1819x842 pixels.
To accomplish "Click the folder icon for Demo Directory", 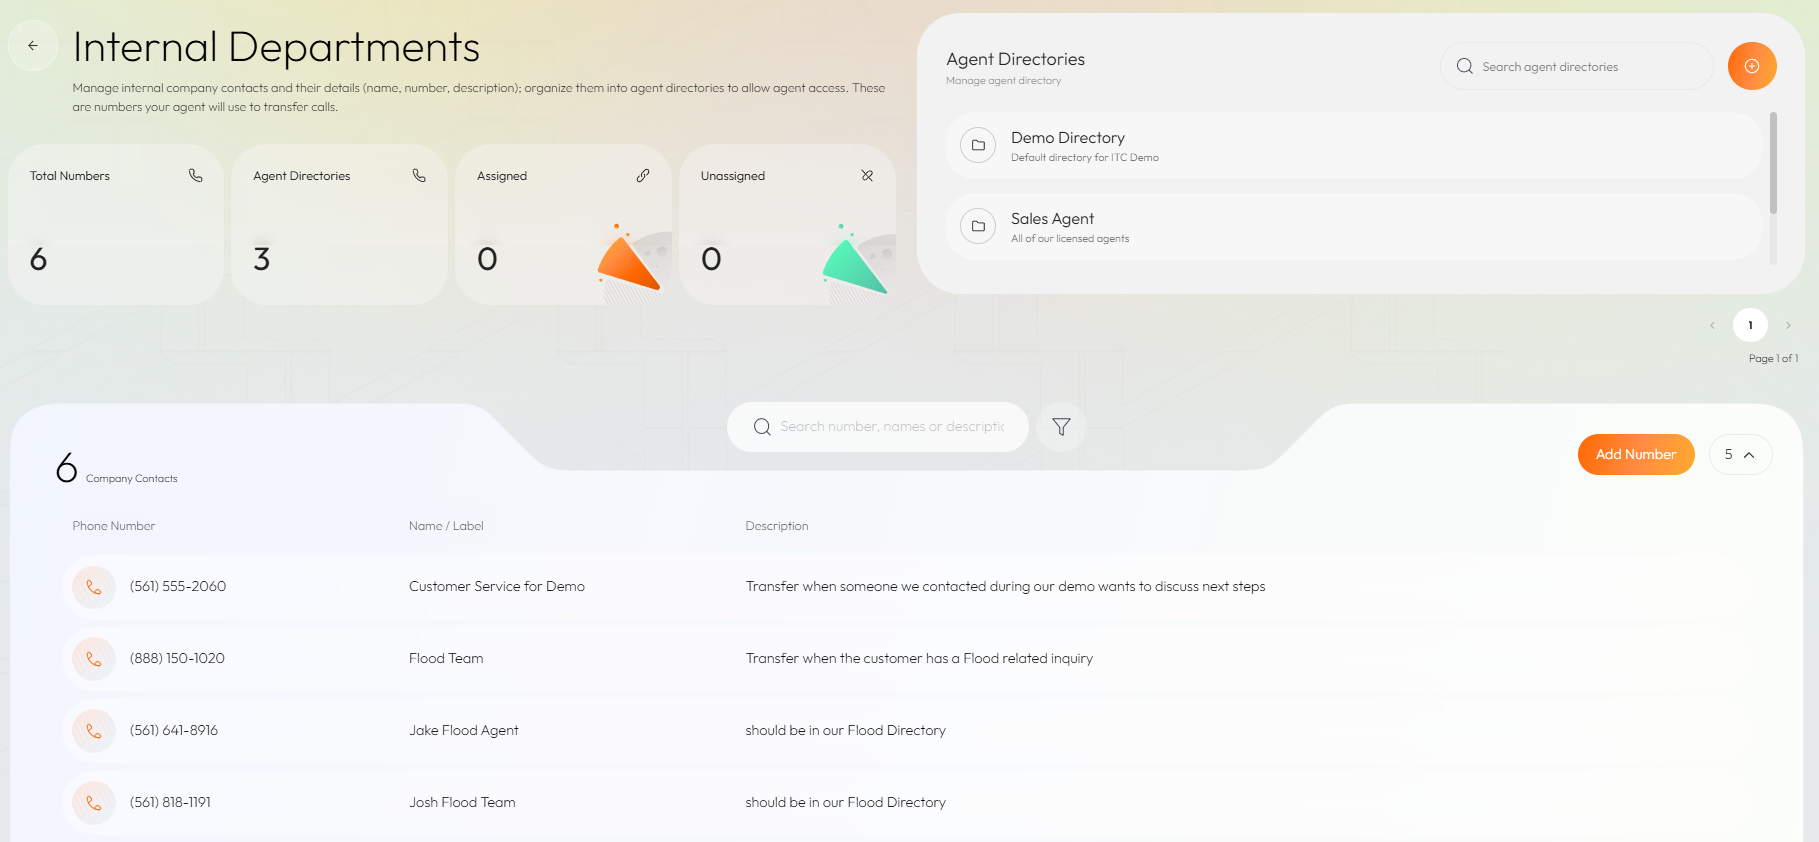I will pos(978,146).
